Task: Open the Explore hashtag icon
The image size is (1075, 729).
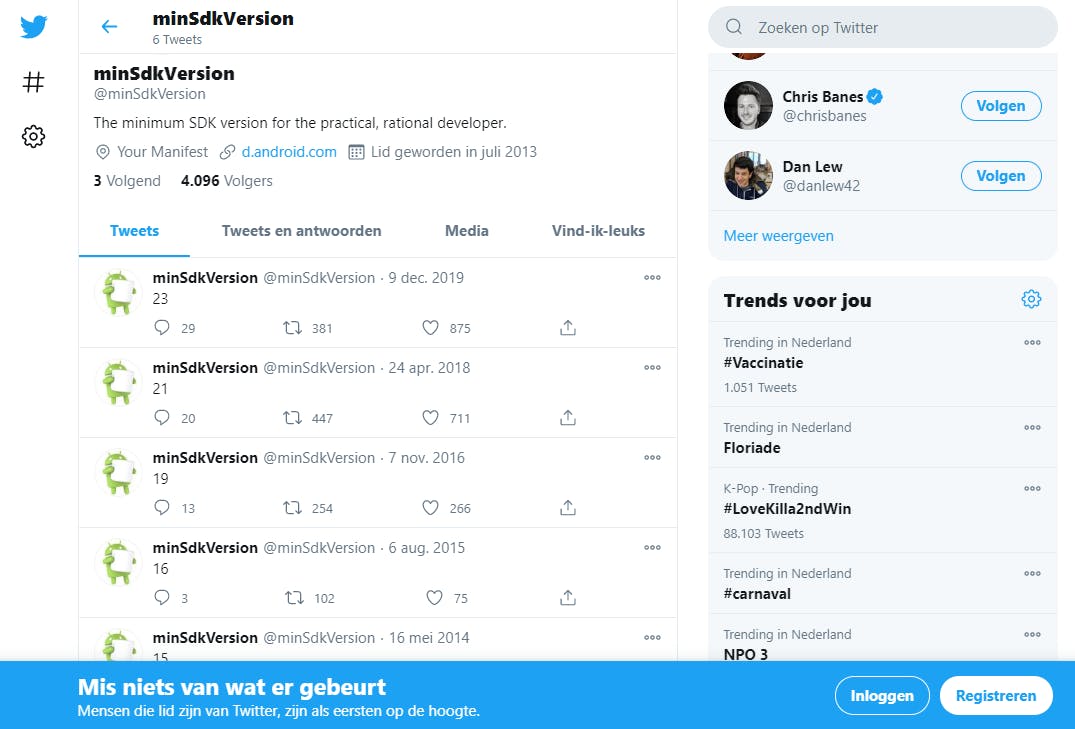Action: 33,82
